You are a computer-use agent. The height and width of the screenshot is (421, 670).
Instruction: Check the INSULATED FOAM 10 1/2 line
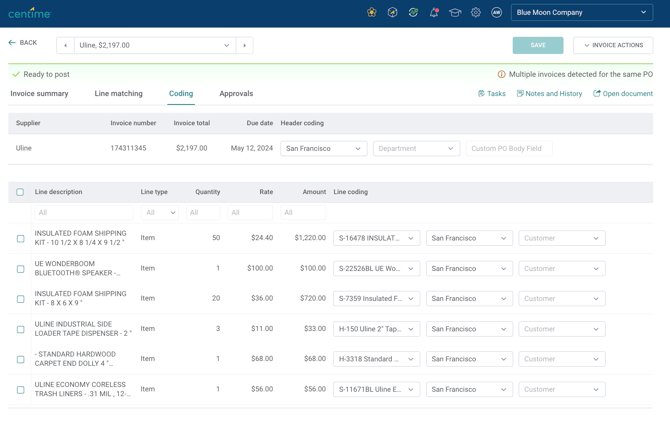click(21, 238)
